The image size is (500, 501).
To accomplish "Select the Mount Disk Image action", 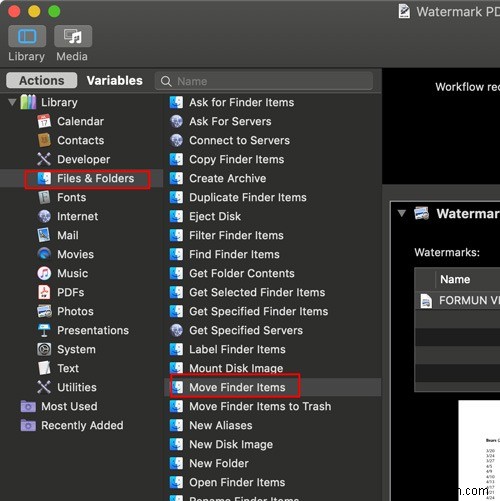I will tap(236, 368).
